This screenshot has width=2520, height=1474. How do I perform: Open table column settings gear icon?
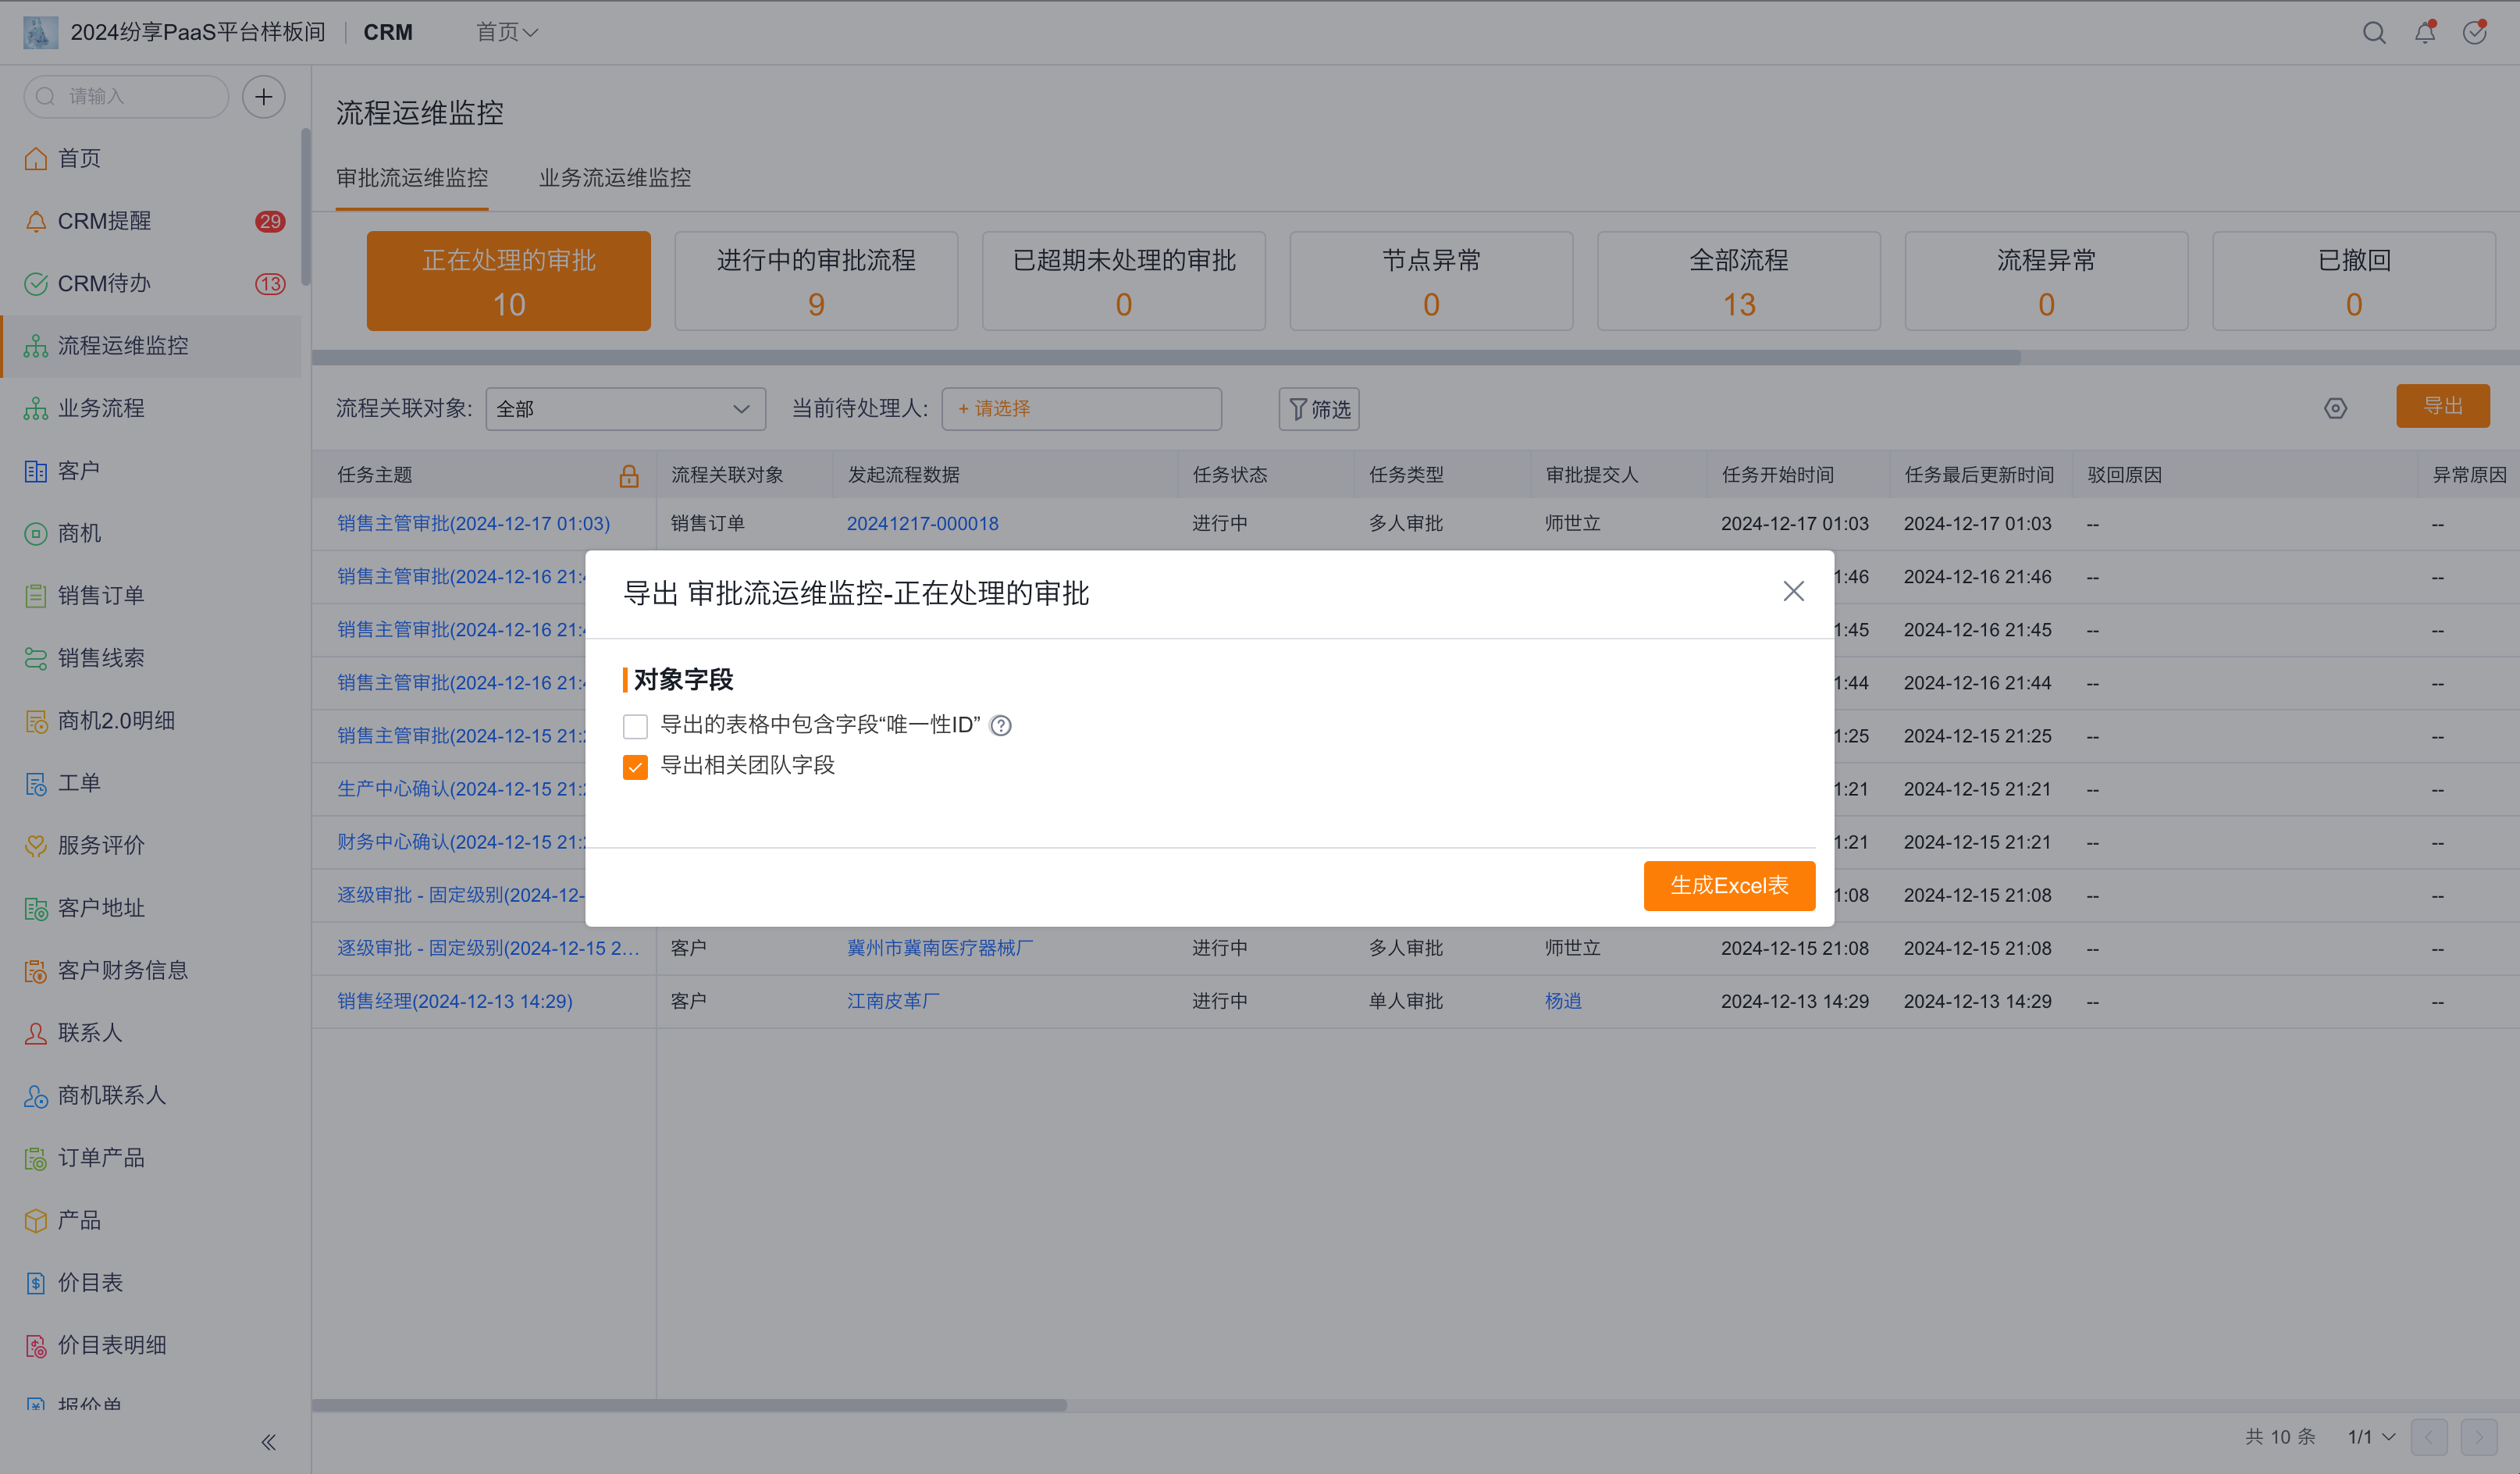coord(2335,409)
